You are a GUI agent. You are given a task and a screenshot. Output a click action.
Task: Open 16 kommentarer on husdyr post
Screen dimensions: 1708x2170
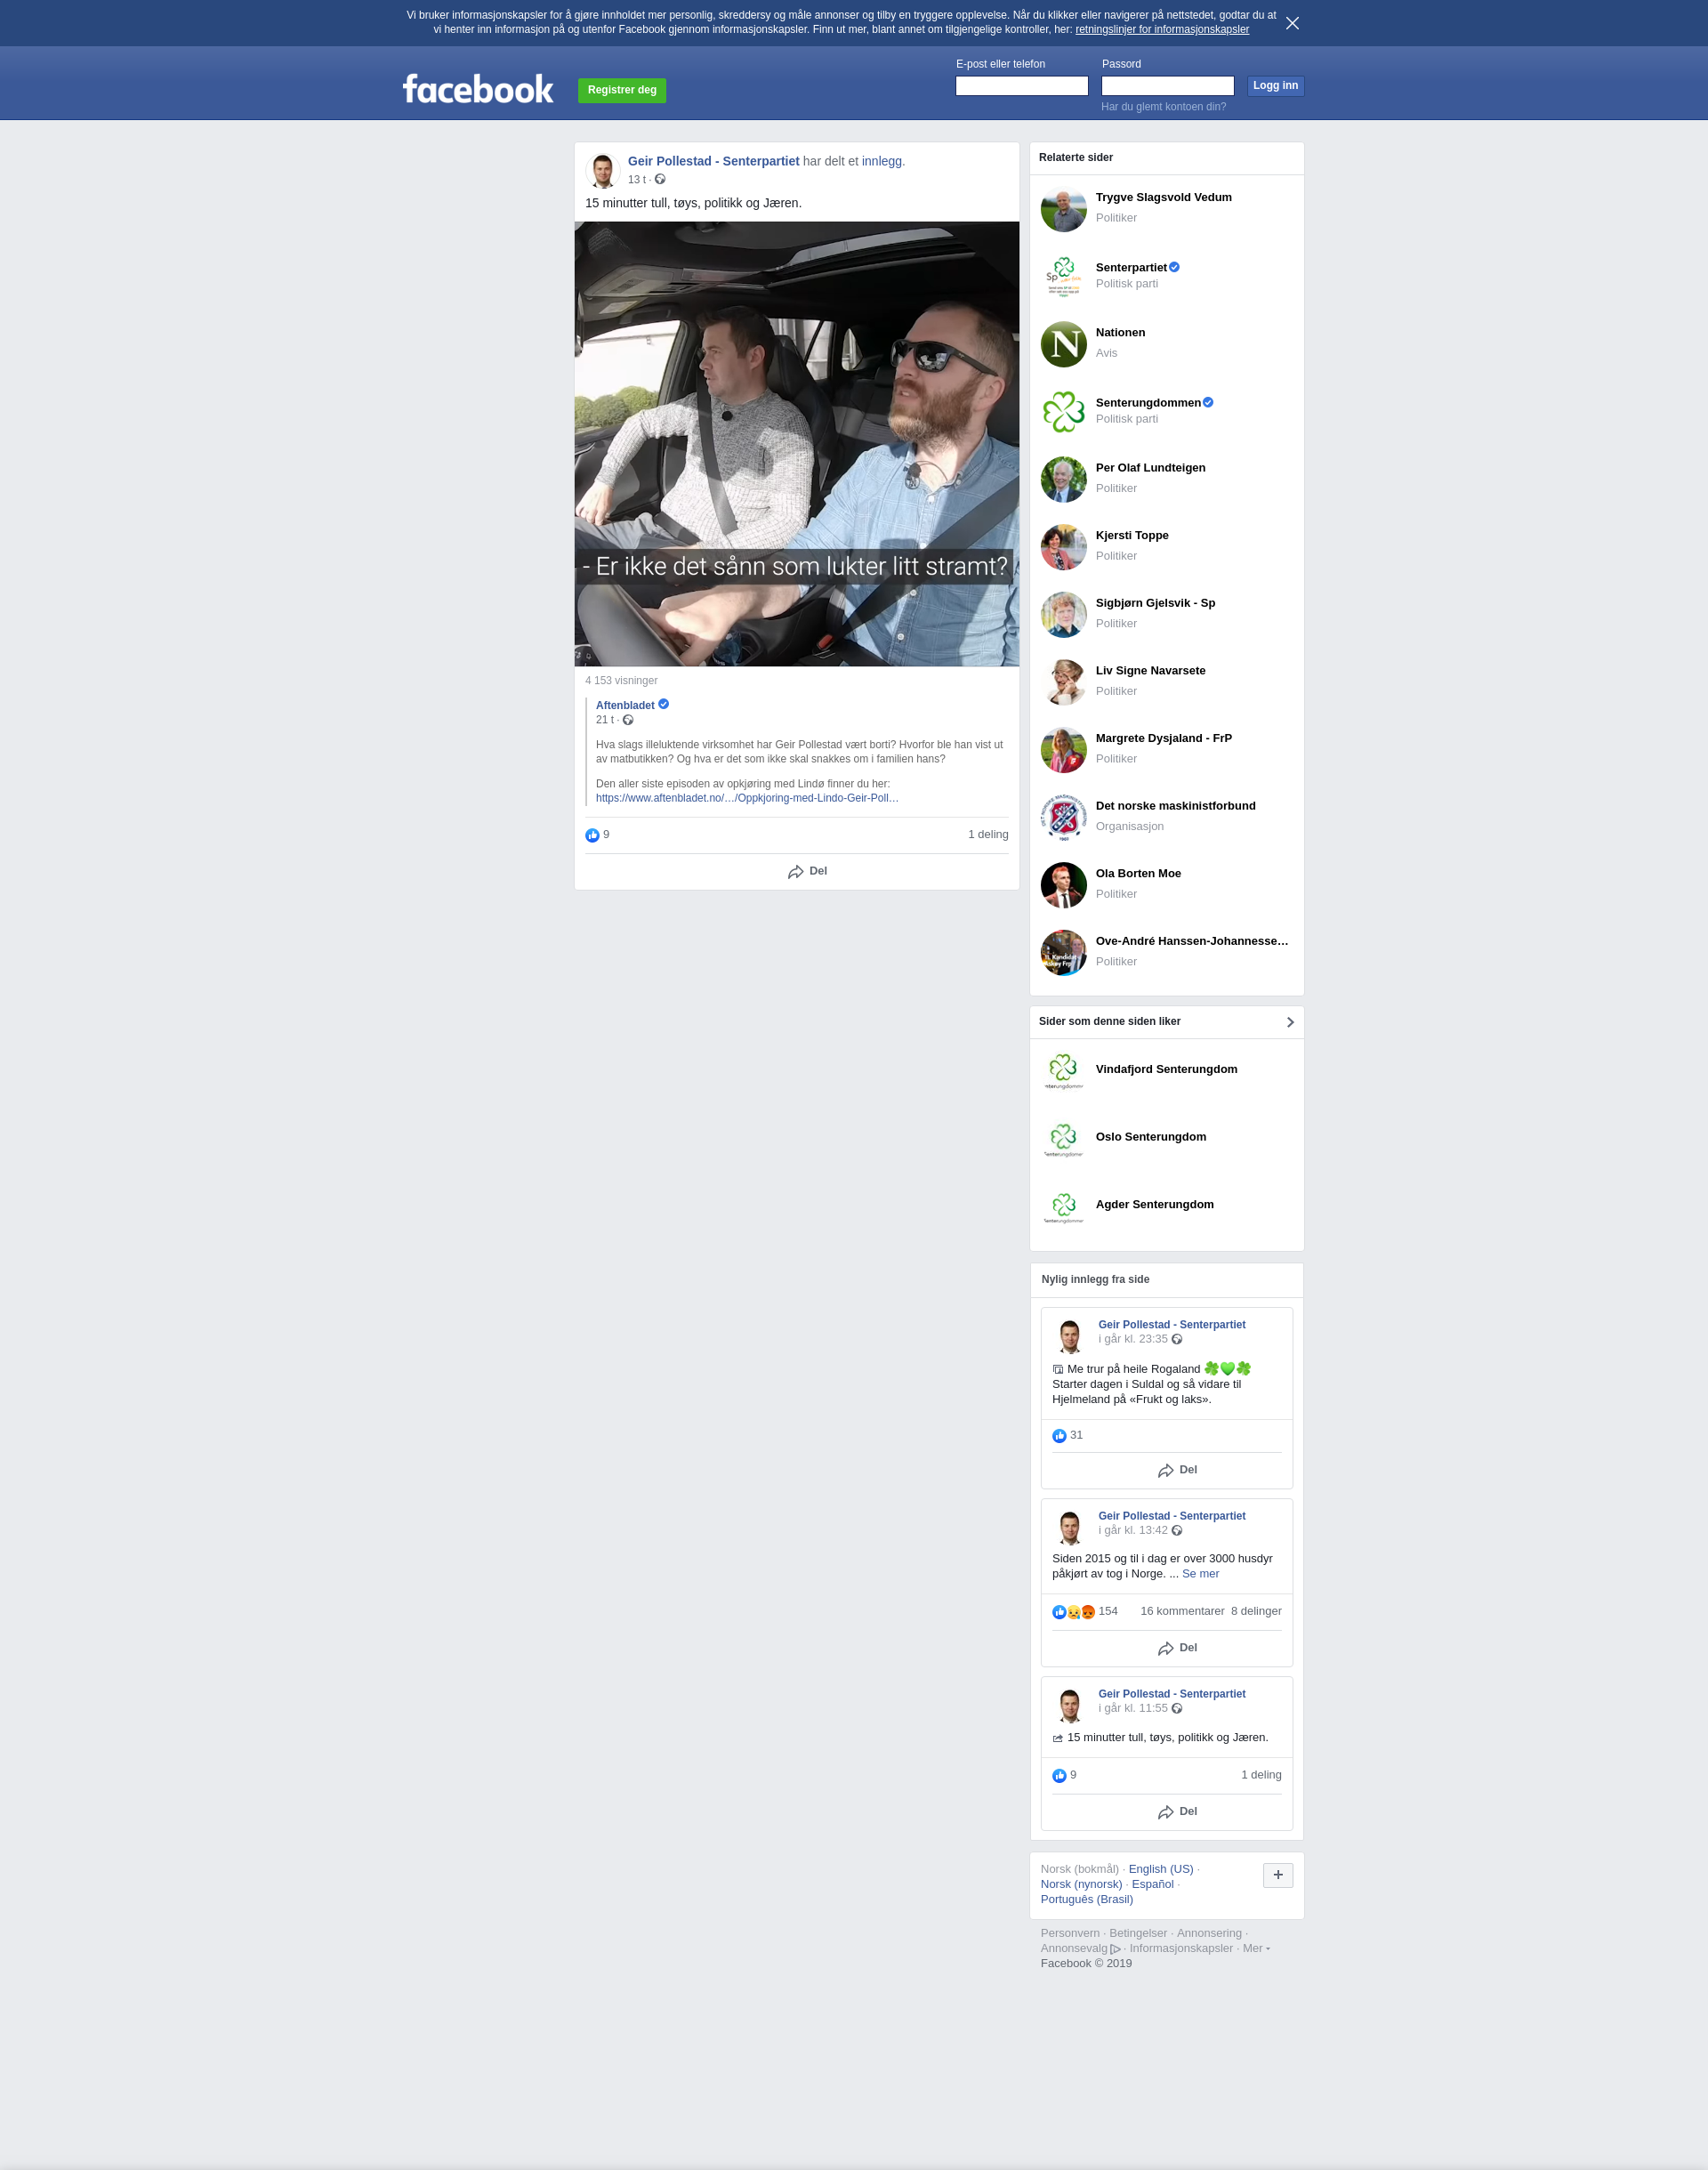coord(1182,1611)
